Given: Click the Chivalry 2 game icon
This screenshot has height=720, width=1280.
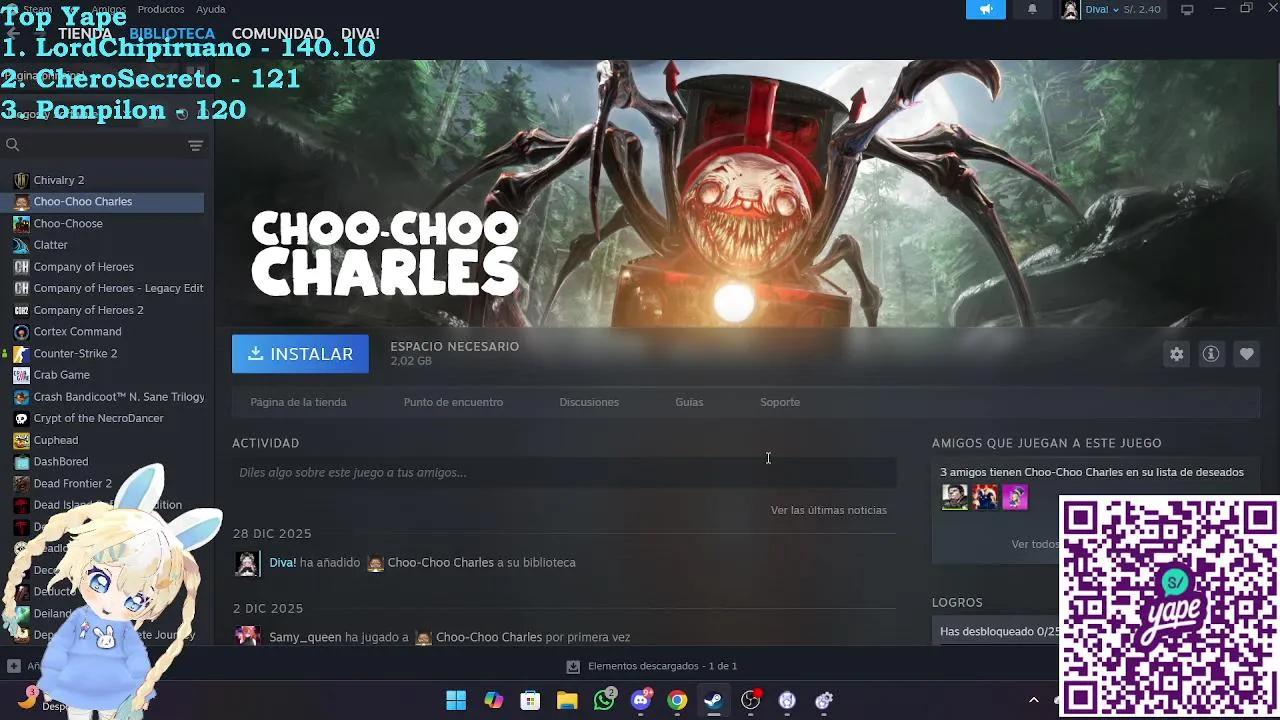Looking at the screenshot, I should (21, 180).
